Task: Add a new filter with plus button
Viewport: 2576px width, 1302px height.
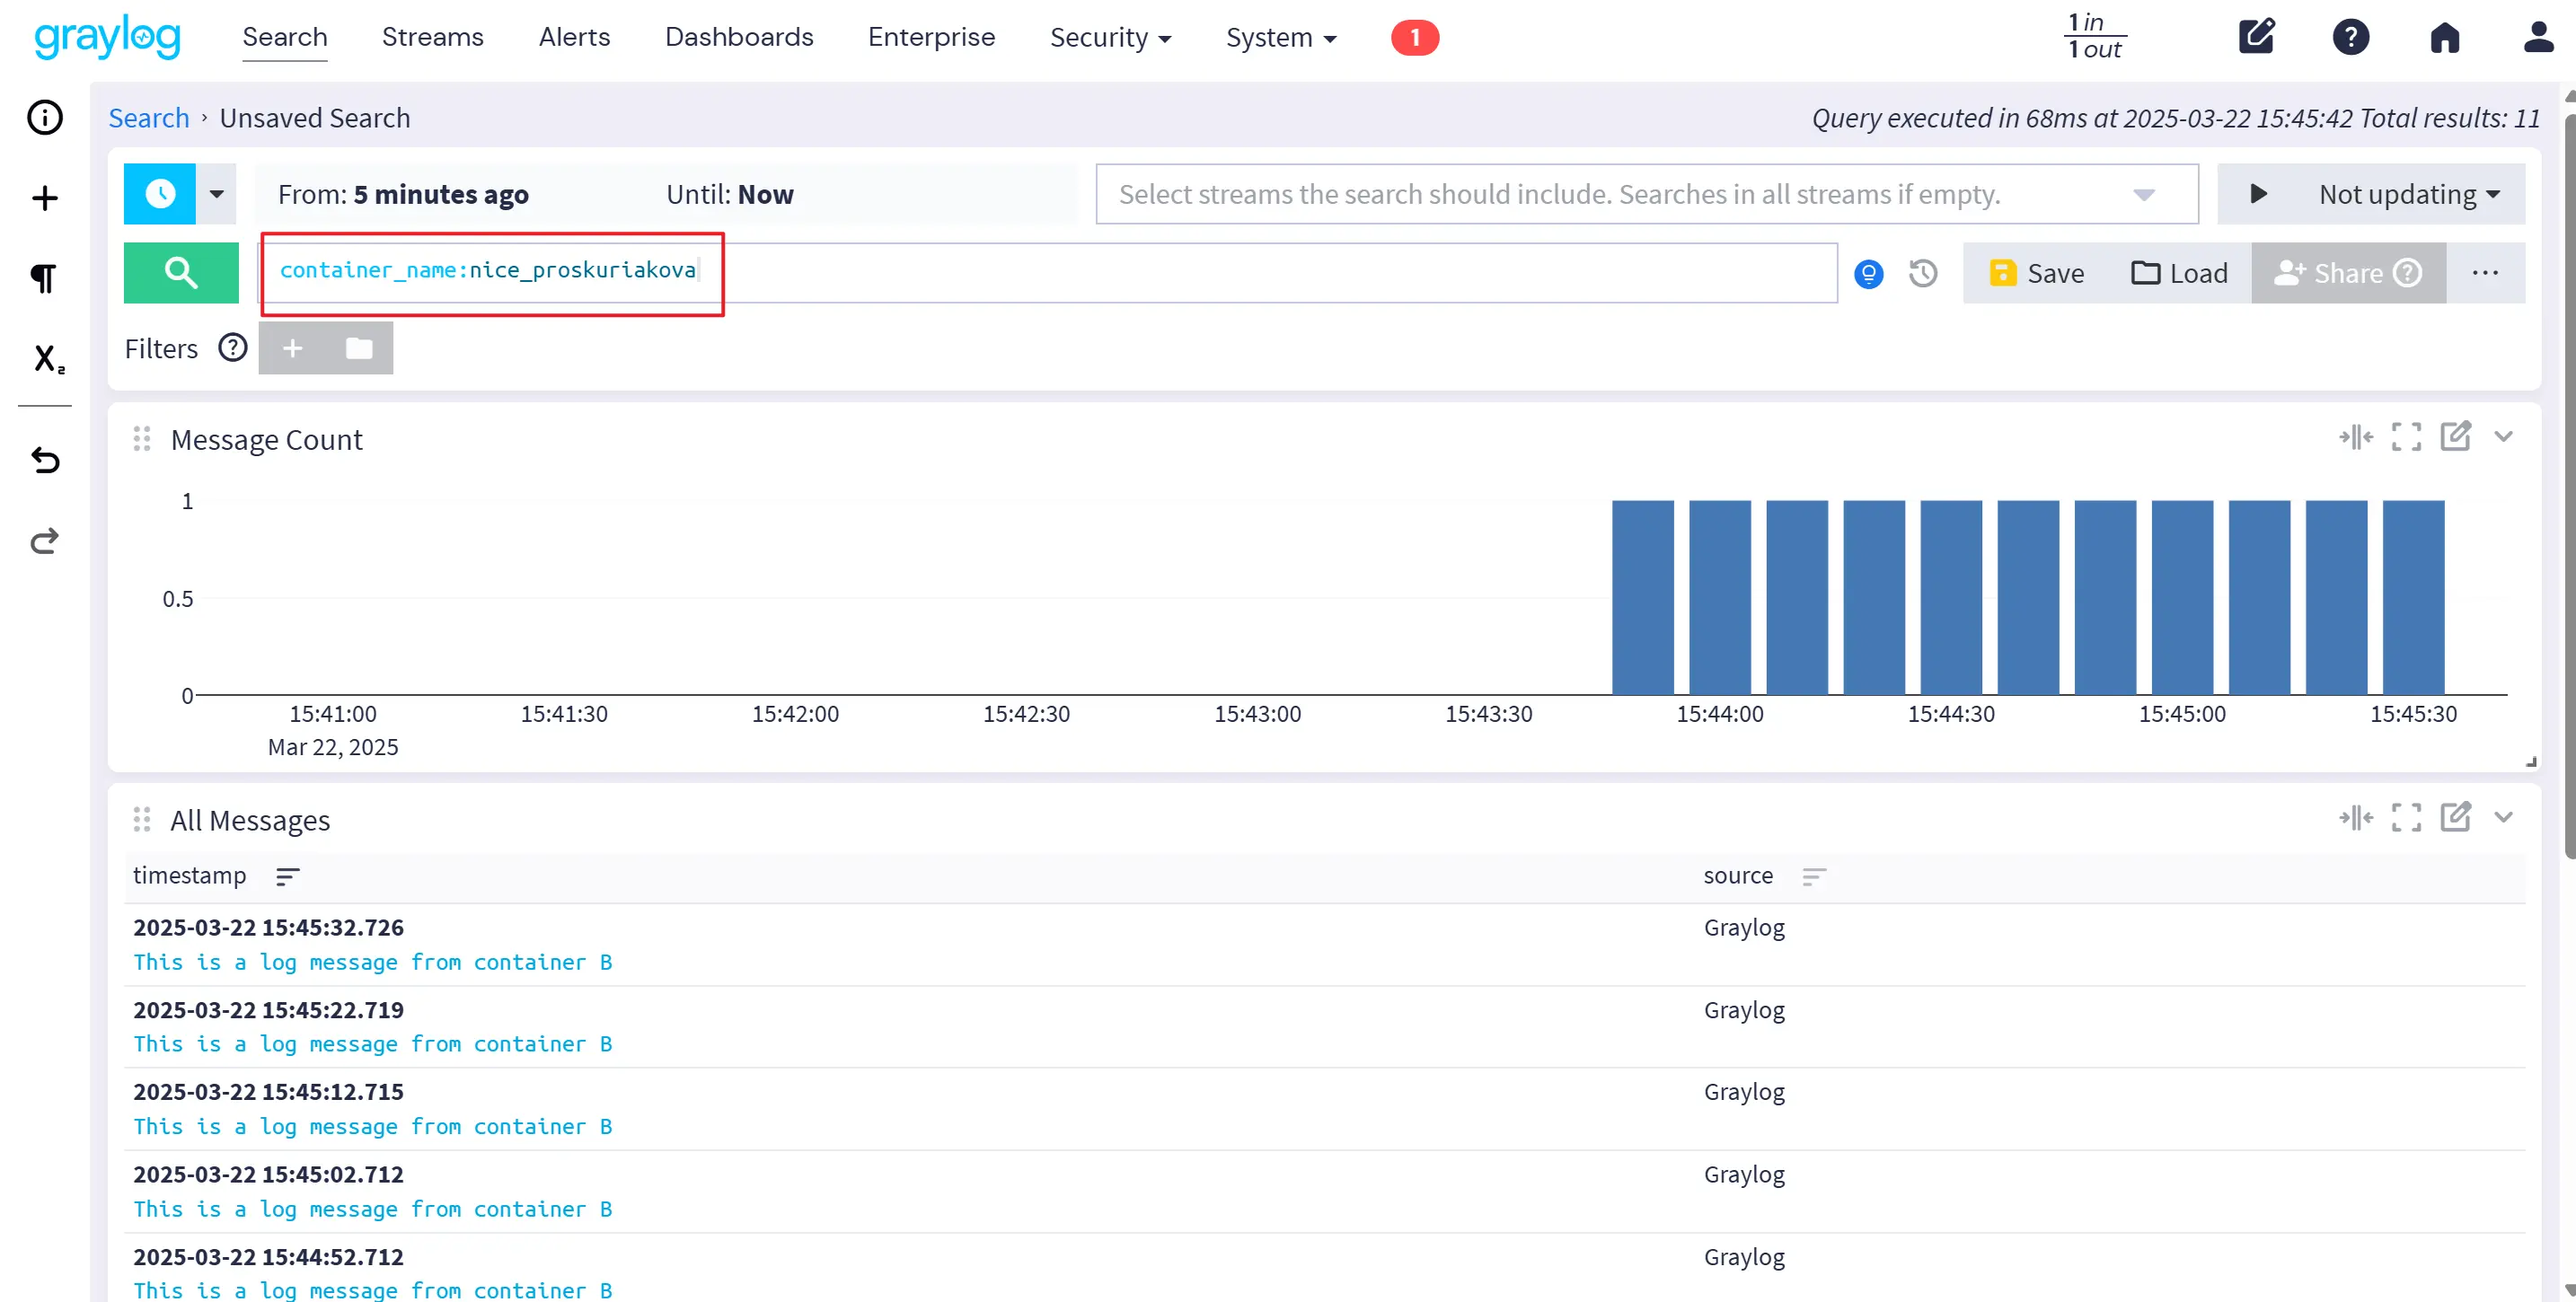Action: click(292, 348)
